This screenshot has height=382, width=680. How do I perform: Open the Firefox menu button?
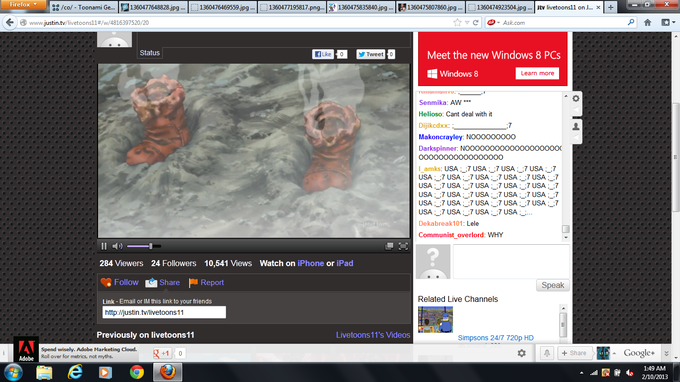[x=23, y=5]
